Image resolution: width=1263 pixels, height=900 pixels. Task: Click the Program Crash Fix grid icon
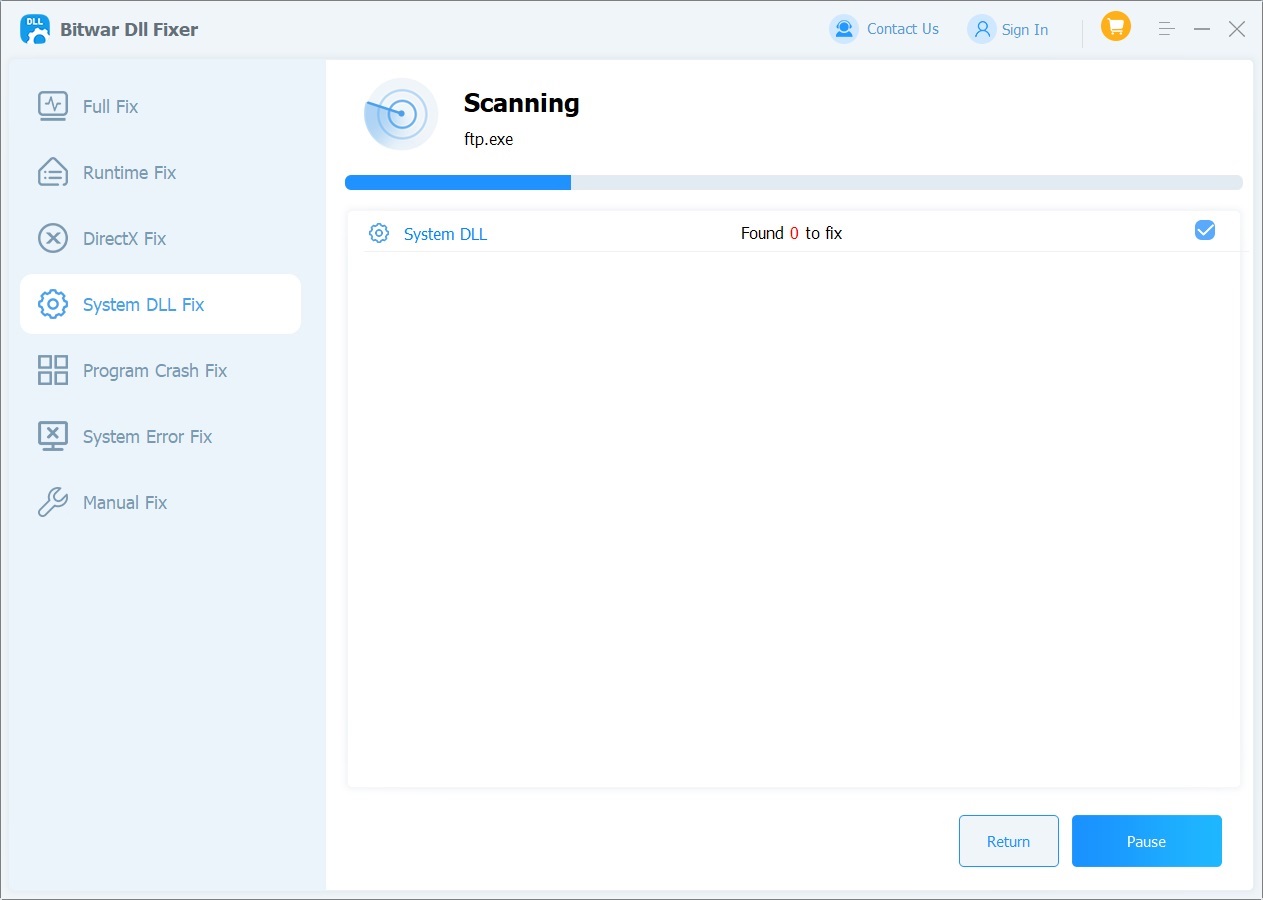(x=52, y=370)
